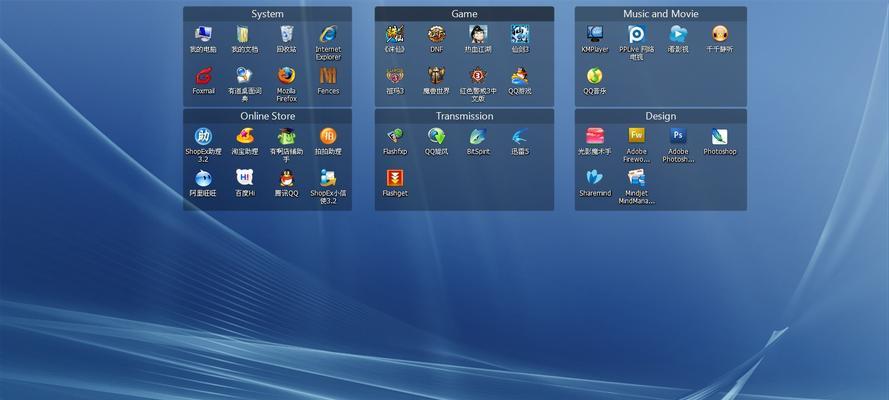Click the System fence title bar

click(267, 14)
